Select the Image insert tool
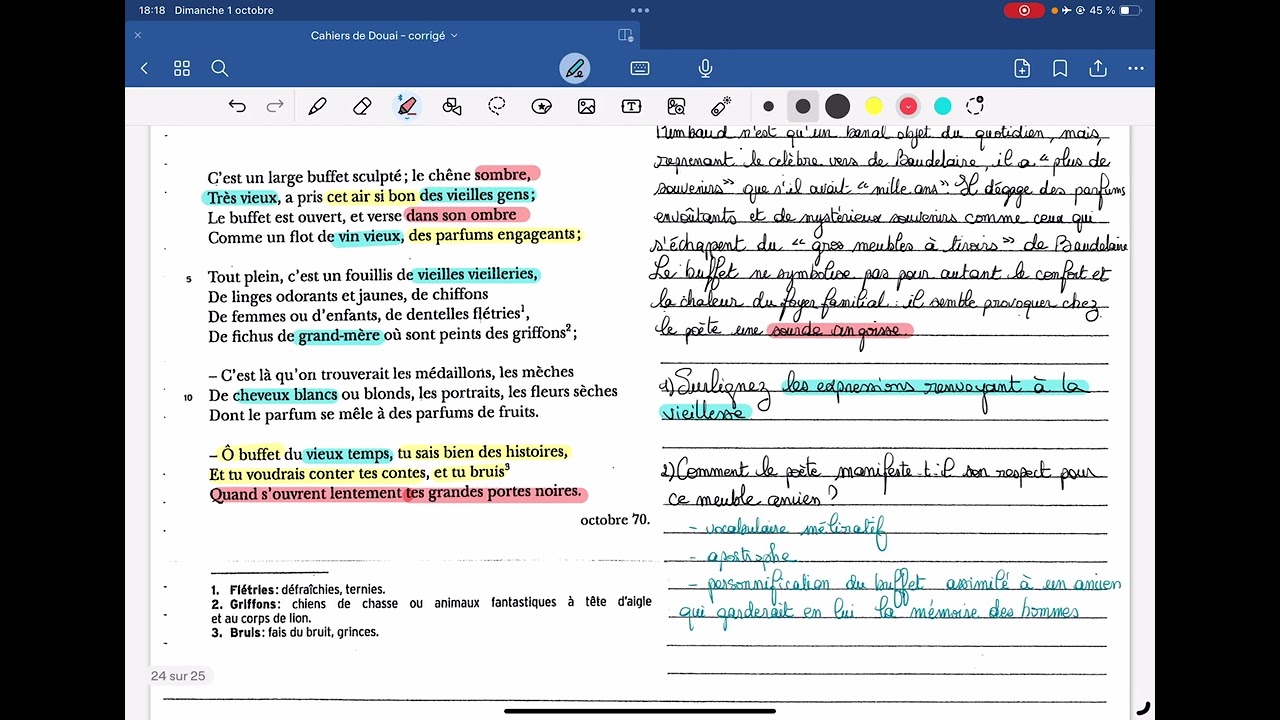 (x=587, y=106)
